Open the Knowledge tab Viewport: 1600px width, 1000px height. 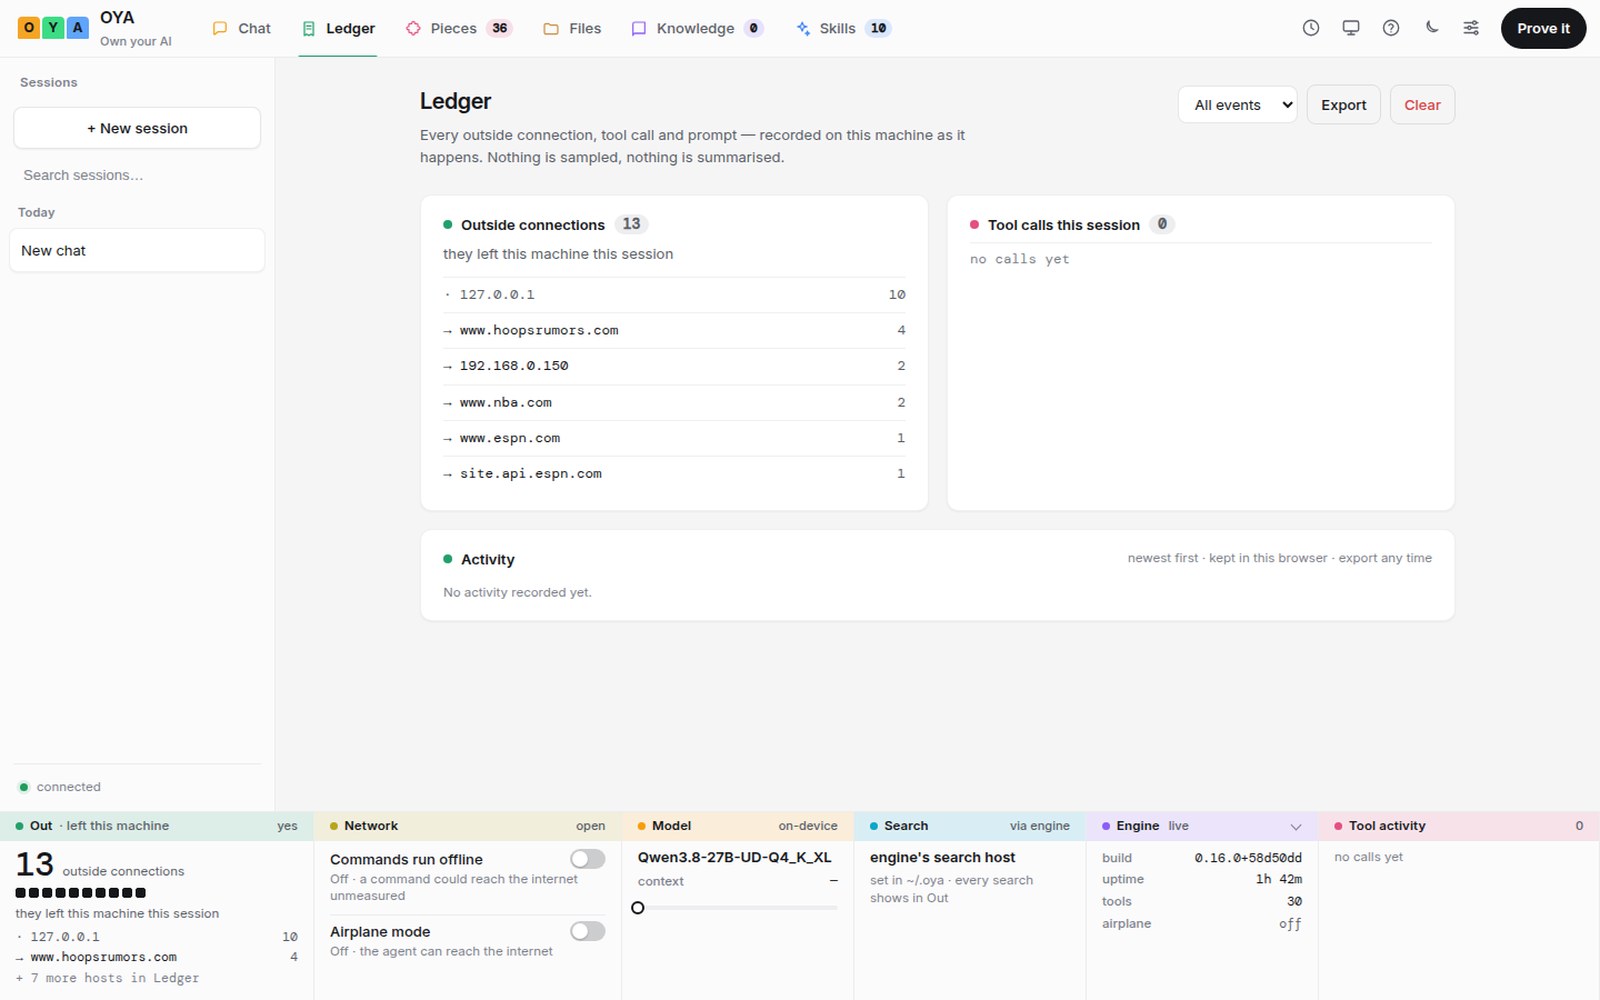coord(697,28)
